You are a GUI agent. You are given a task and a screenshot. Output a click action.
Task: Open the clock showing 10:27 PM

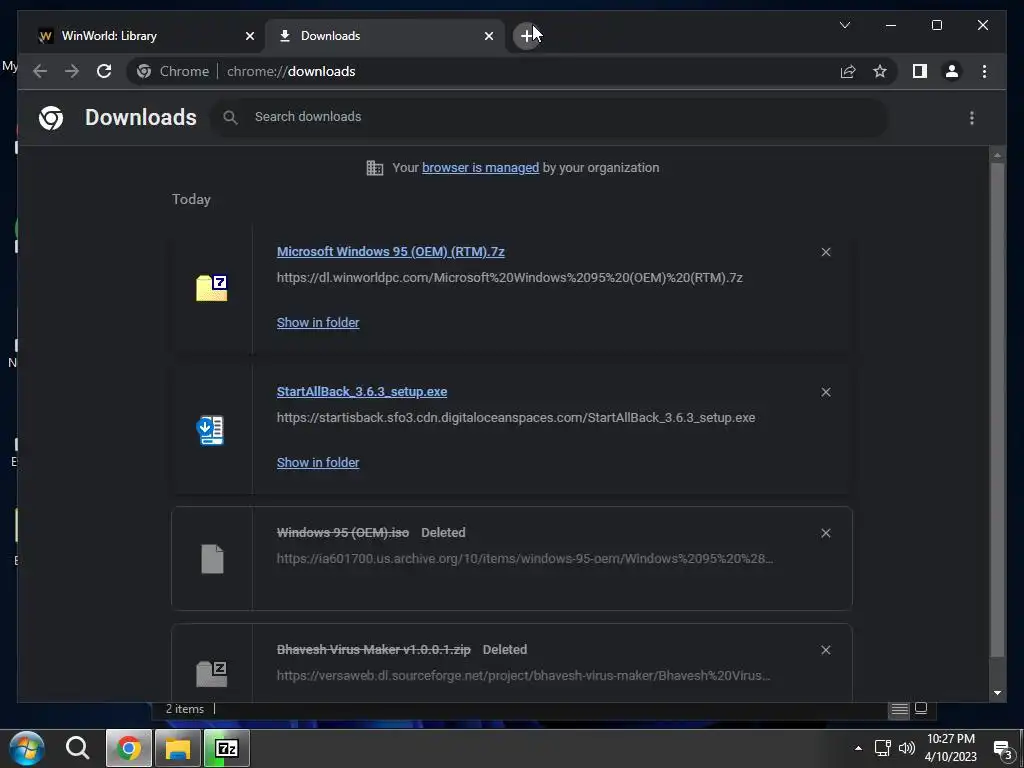[951, 748]
